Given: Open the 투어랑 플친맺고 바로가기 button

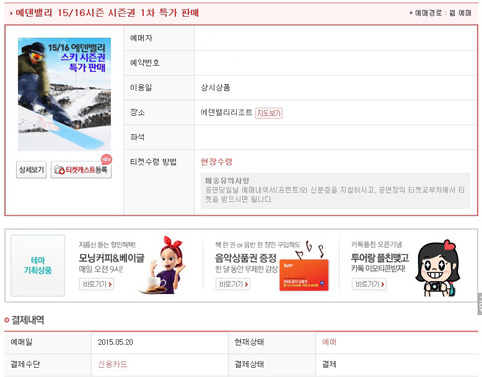Looking at the screenshot, I should tap(369, 284).
